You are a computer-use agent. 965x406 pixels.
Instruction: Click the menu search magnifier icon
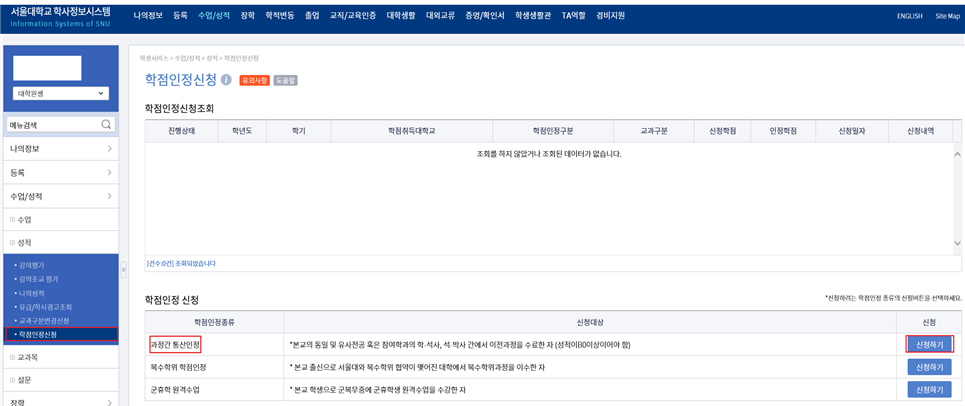(106, 125)
